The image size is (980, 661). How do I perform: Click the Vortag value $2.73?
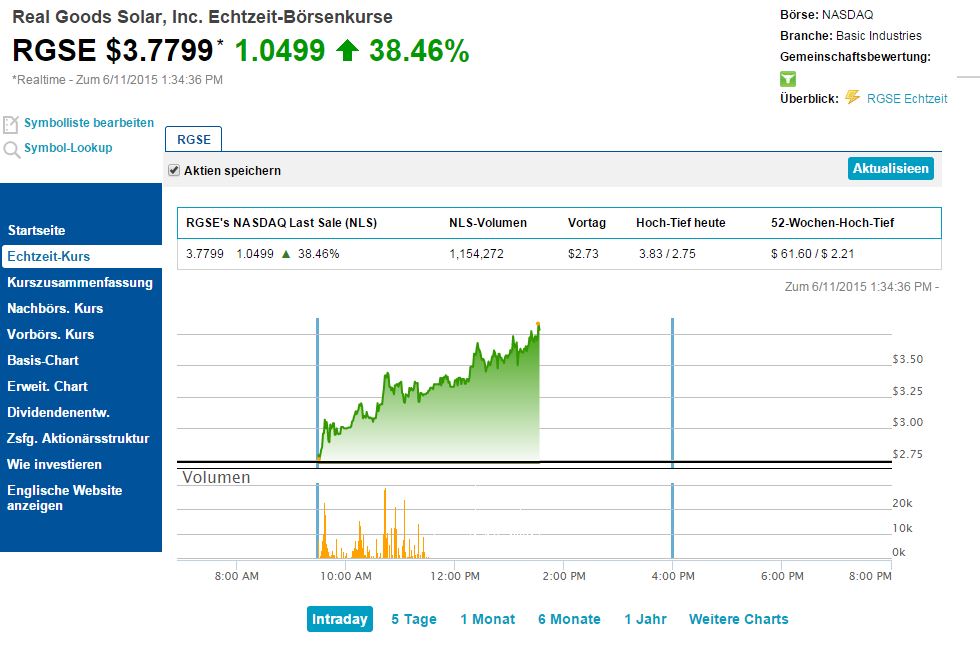[x=583, y=254]
